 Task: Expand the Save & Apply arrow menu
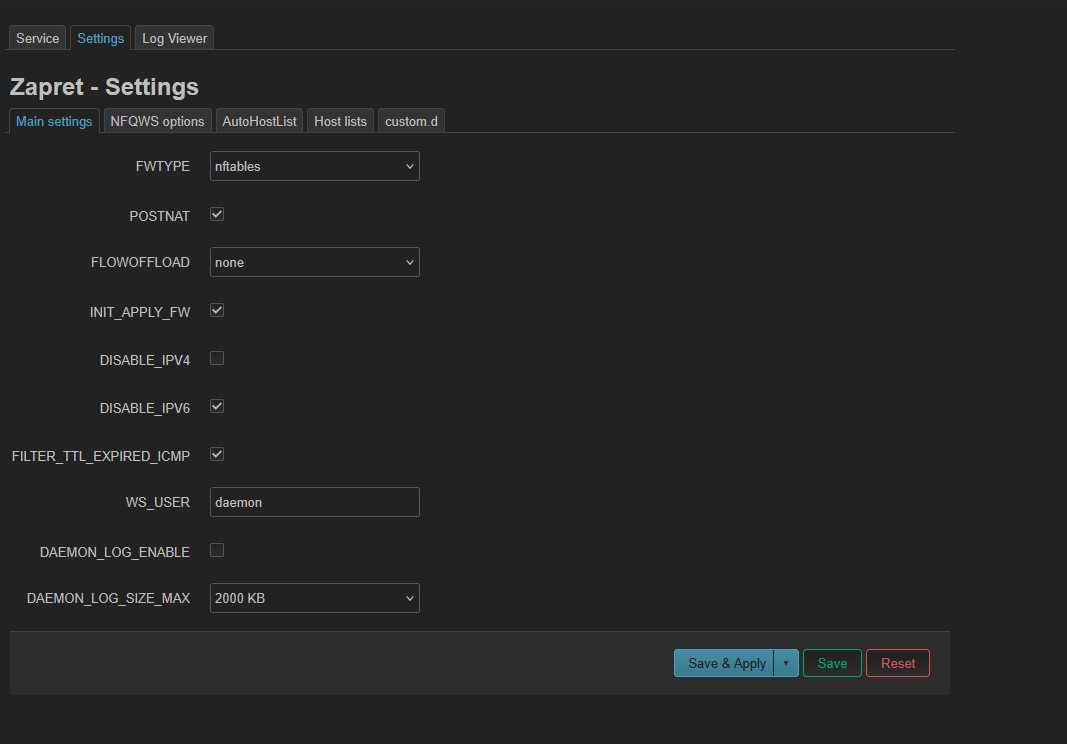point(786,663)
